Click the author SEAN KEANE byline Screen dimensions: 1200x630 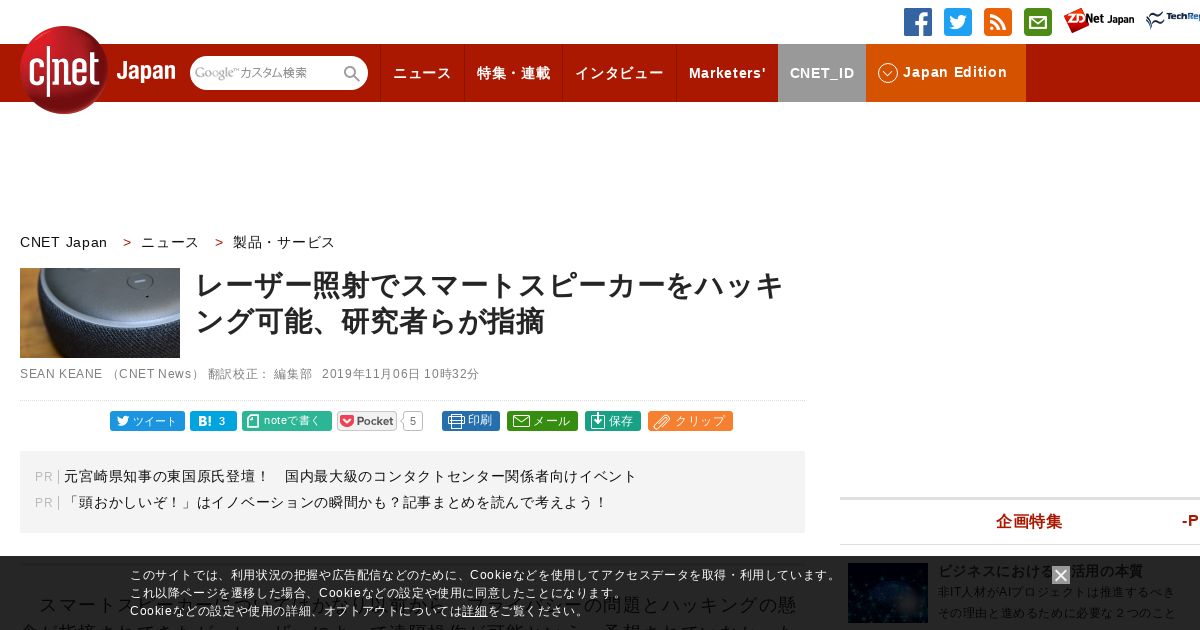(61, 374)
